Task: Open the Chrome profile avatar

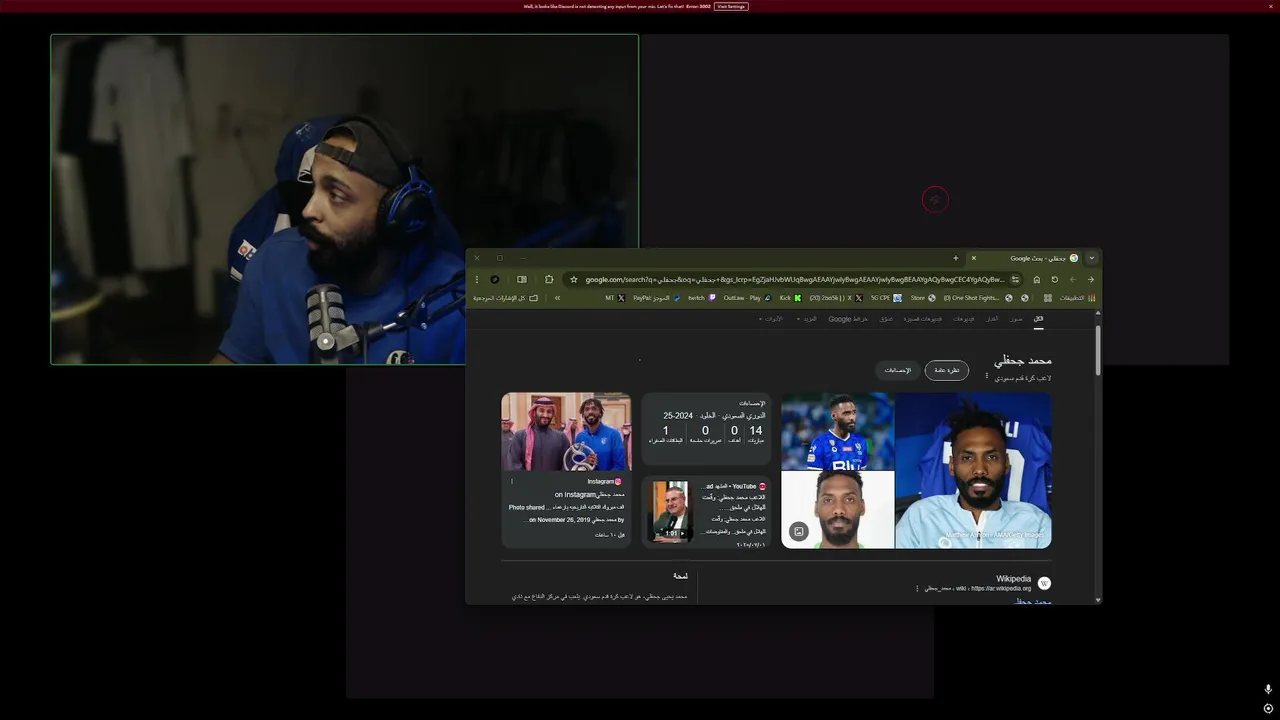Action: click(495, 280)
